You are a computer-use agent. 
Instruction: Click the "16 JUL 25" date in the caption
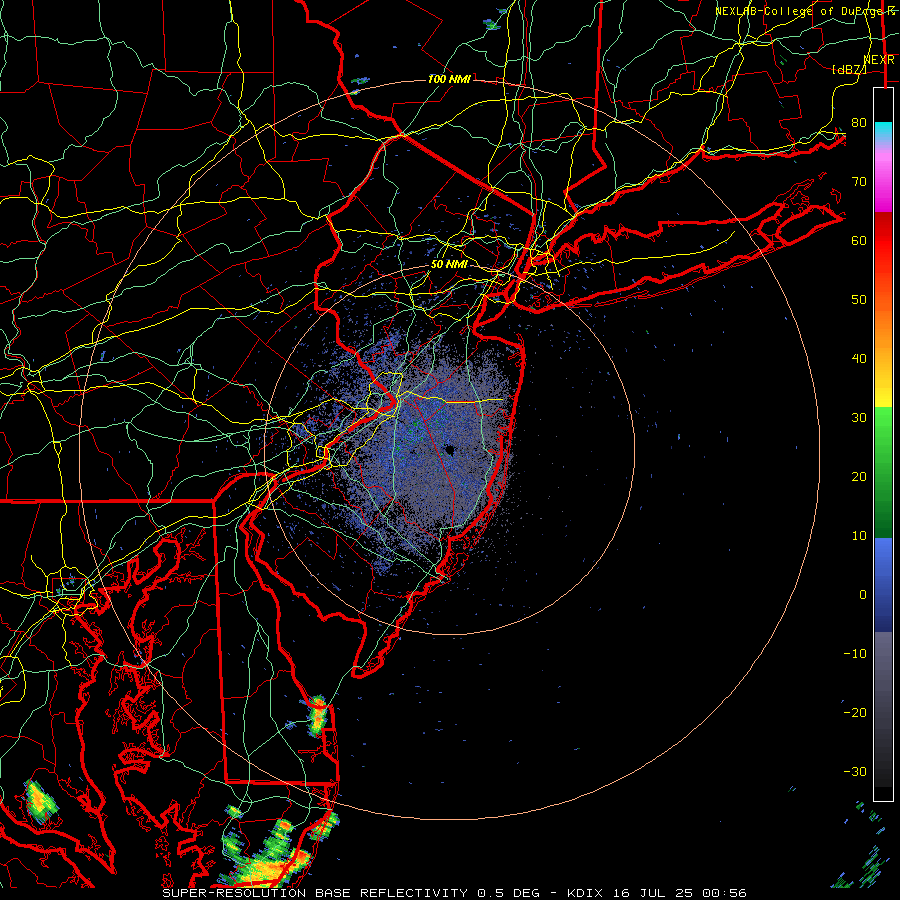(654, 893)
